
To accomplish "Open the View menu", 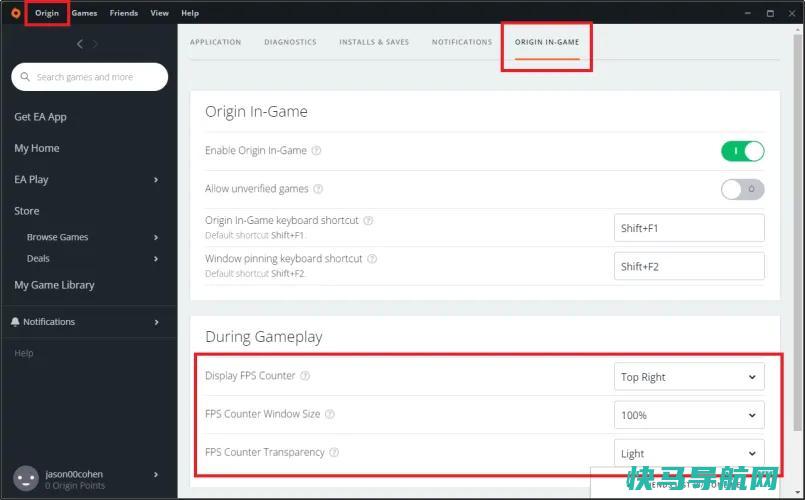I will pos(159,13).
